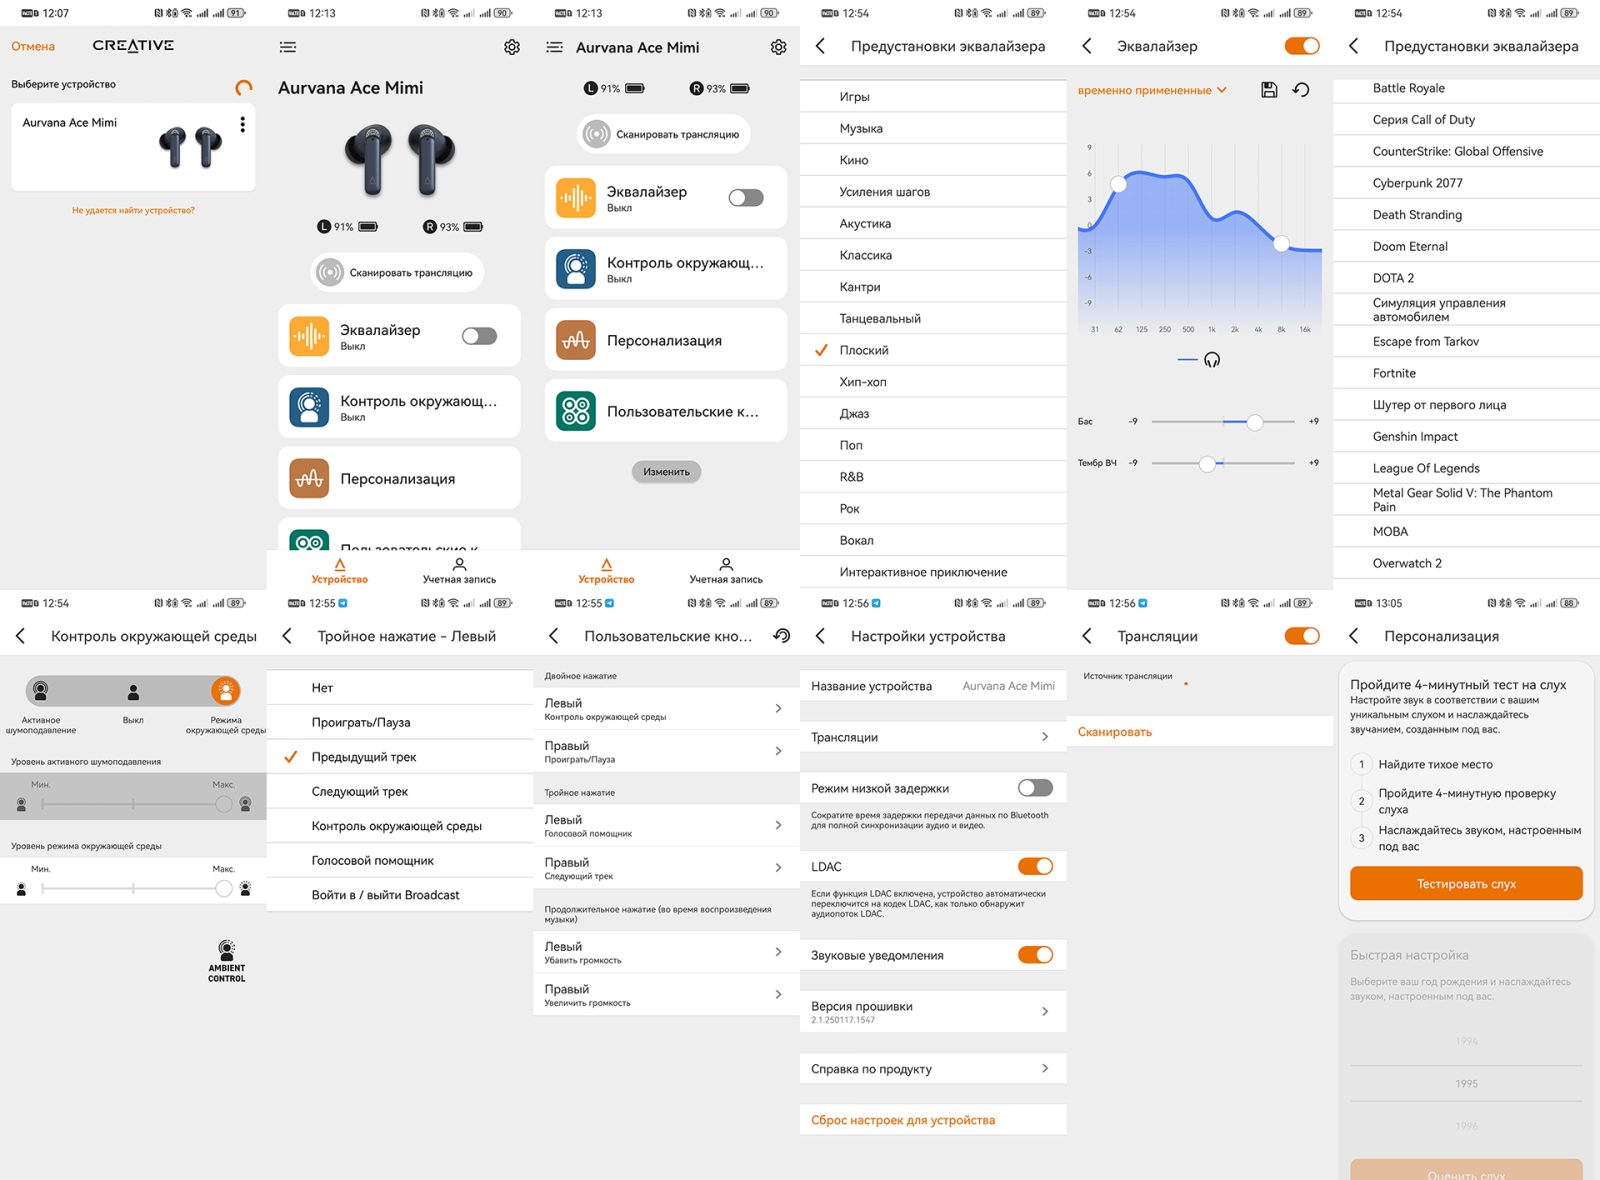Select the active noise cancellation mode icon
The image size is (1600, 1180).
pyautogui.click(x=41, y=690)
